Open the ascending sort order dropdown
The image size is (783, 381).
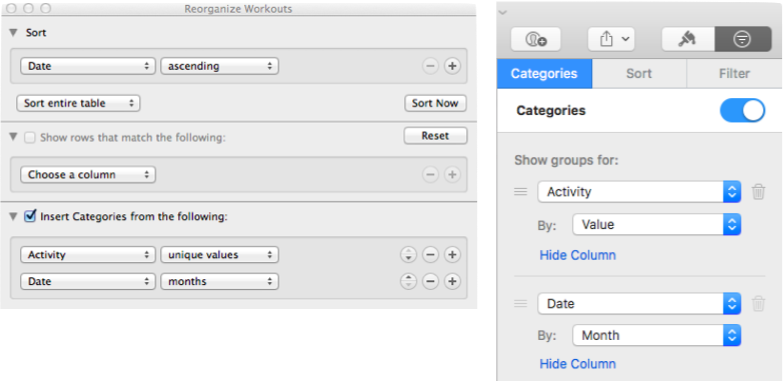pyautogui.click(x=219, y=66)
